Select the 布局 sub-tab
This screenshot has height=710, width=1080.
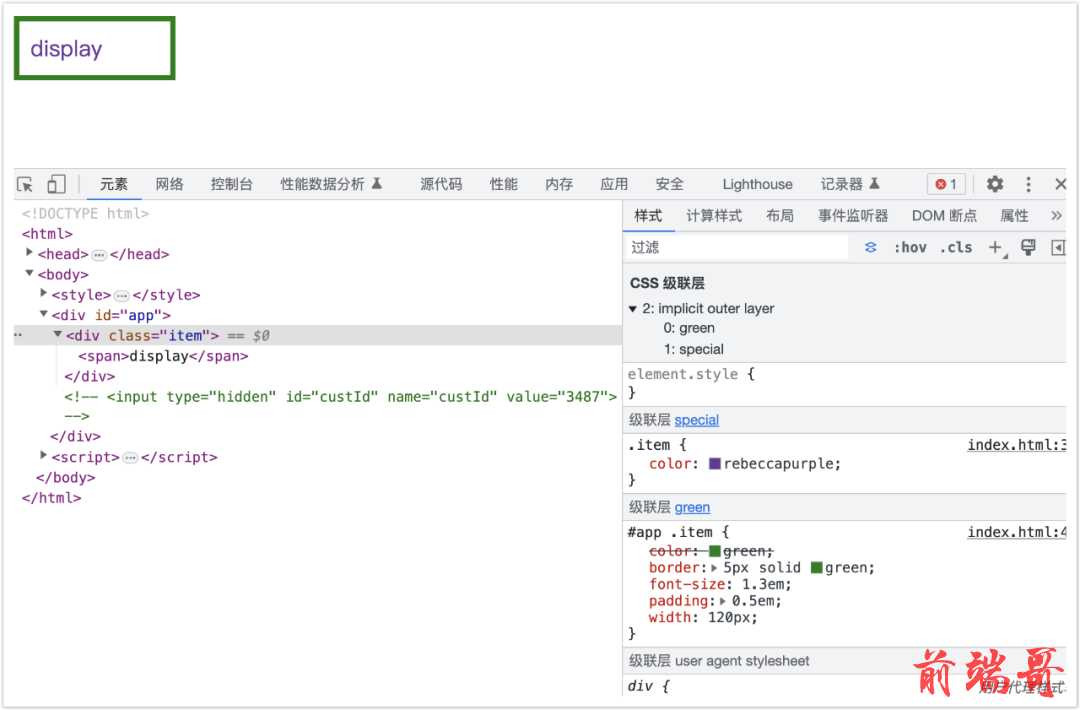(780, 216)
